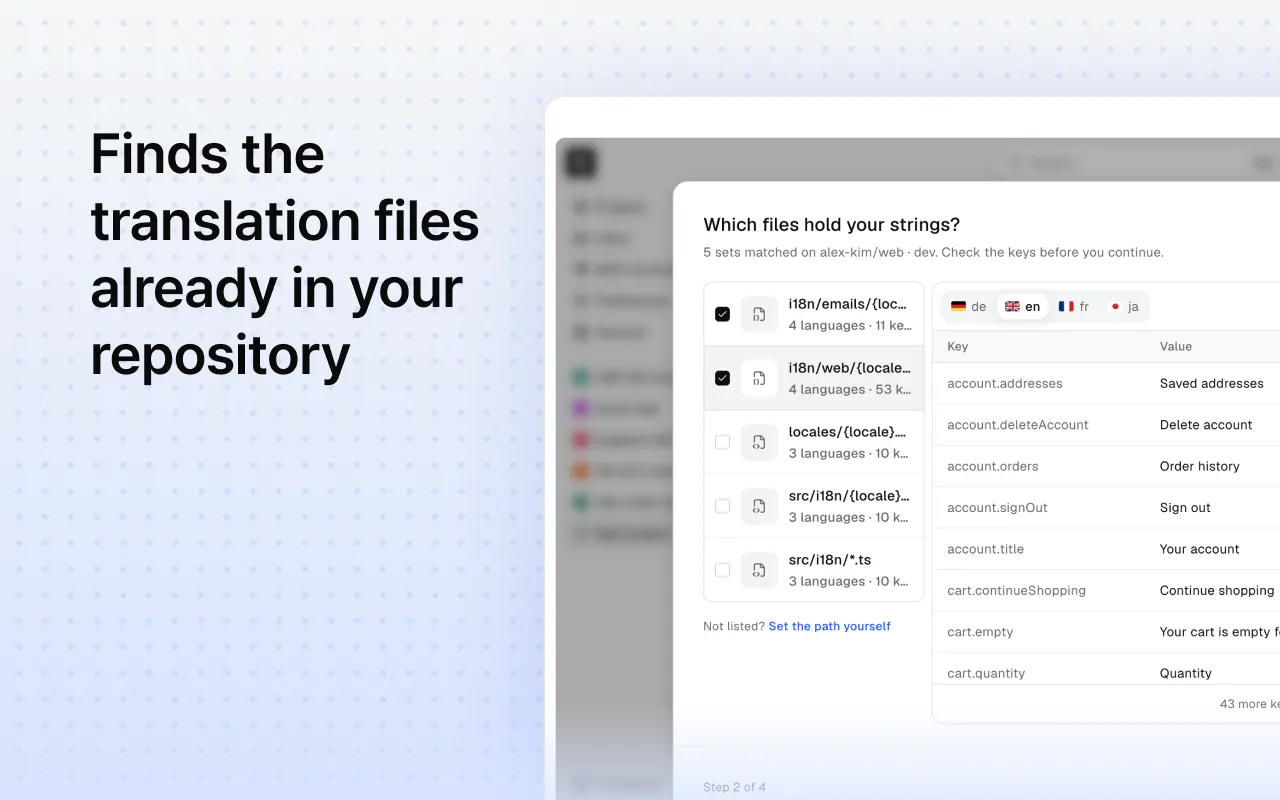Select the account.title key cell

(x=985, y=549)
